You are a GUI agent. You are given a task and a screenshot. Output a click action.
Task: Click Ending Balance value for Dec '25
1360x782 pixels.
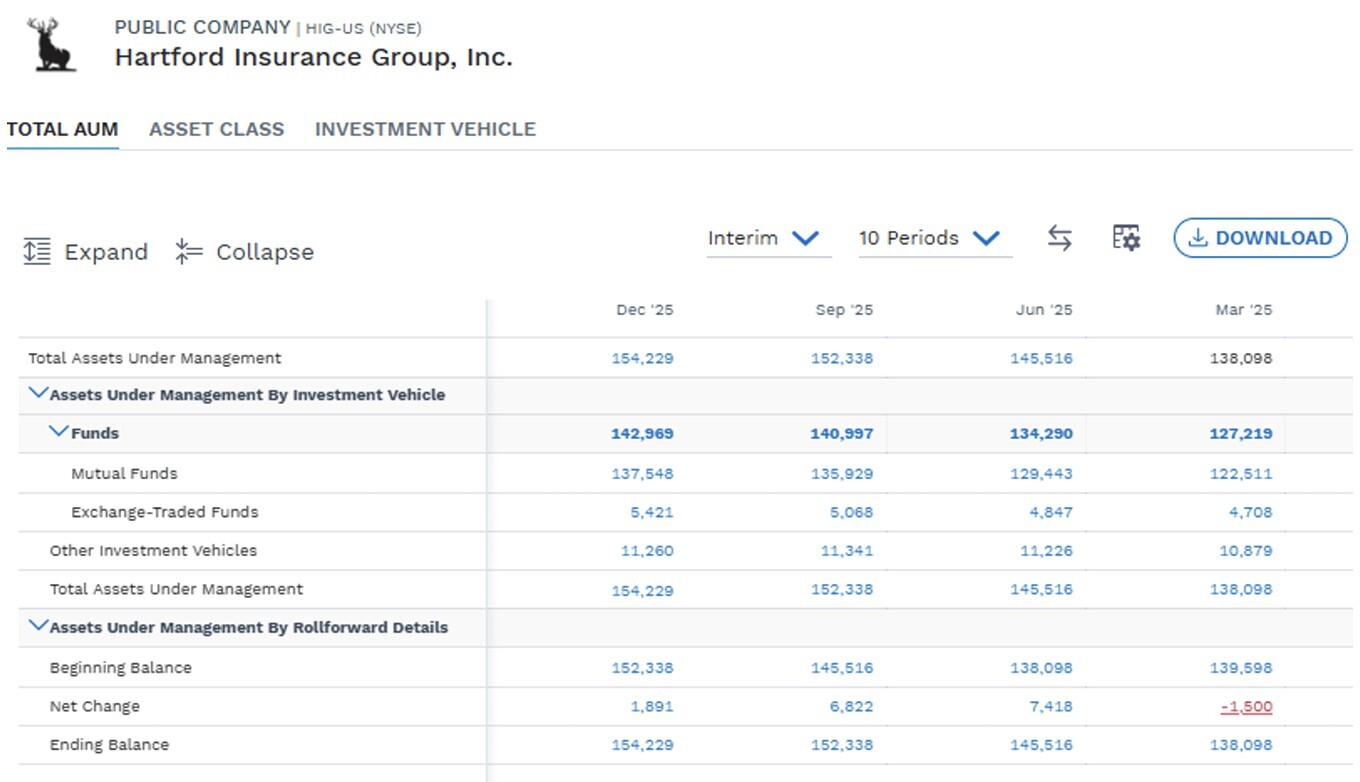point(642,746)
